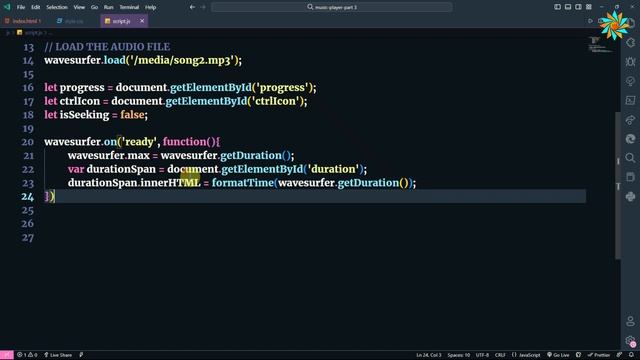
Task: Open the Accounts icon
Action: (x=631, y=321)
